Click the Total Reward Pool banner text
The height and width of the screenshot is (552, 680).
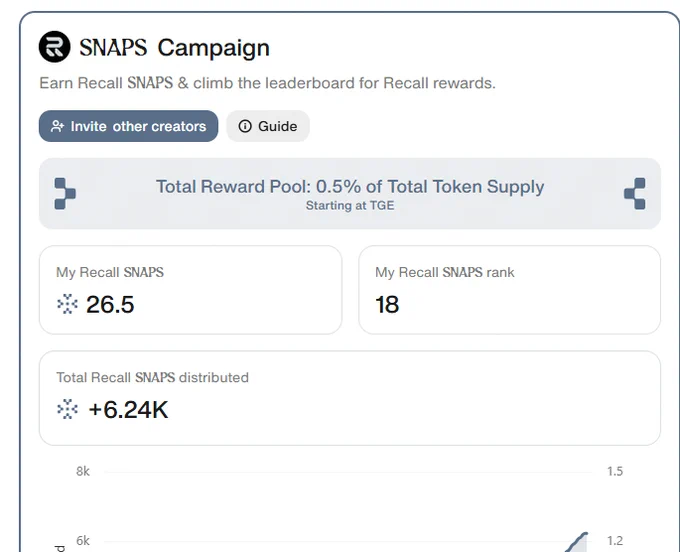[350, 187]
